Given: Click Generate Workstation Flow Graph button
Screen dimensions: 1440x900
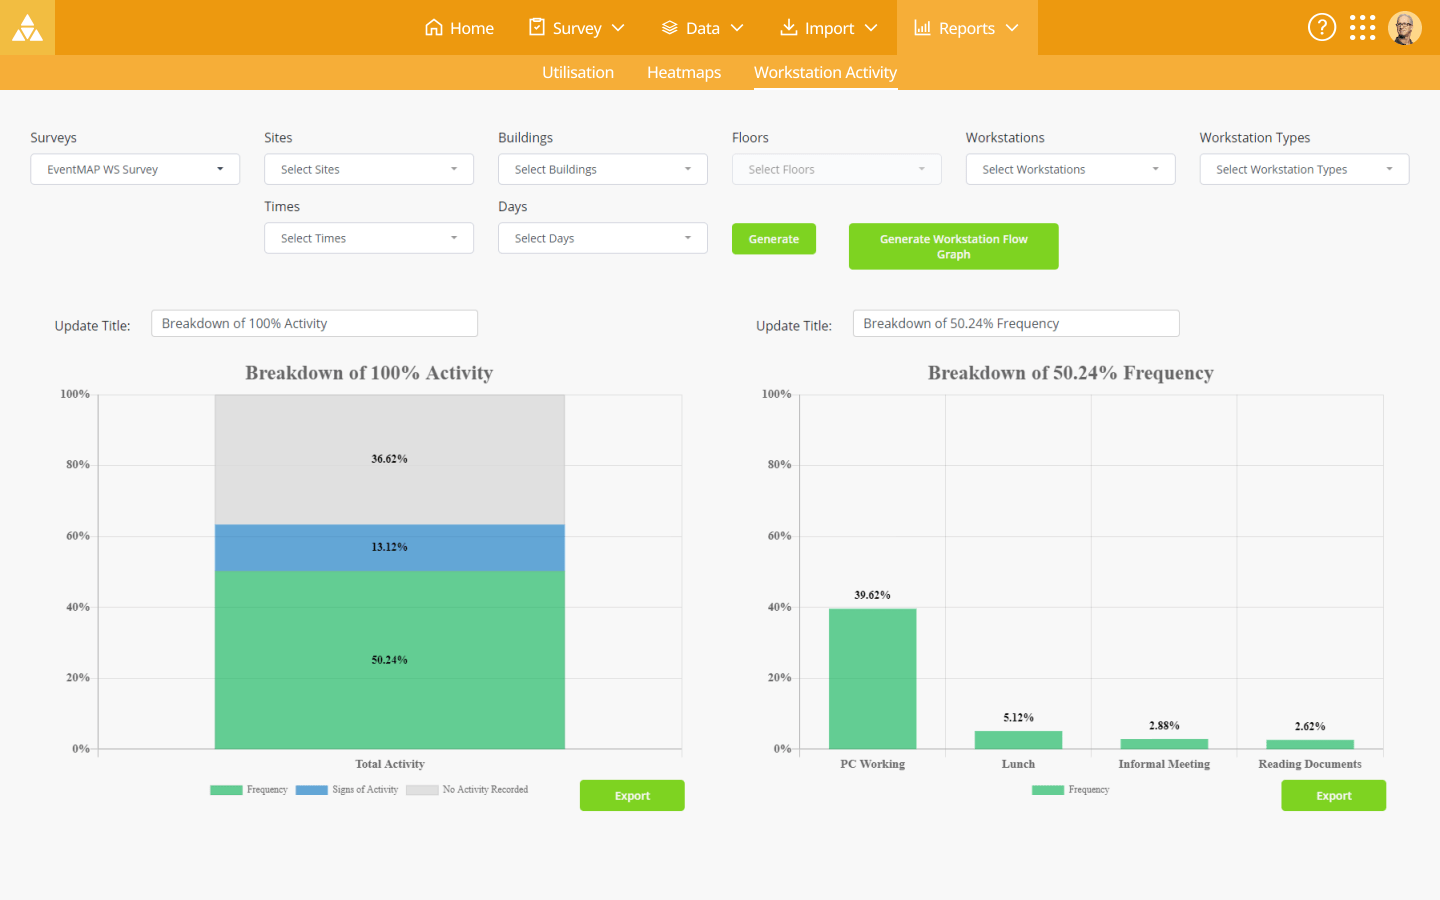Looking at the screenshot, I should pos(954,246).
